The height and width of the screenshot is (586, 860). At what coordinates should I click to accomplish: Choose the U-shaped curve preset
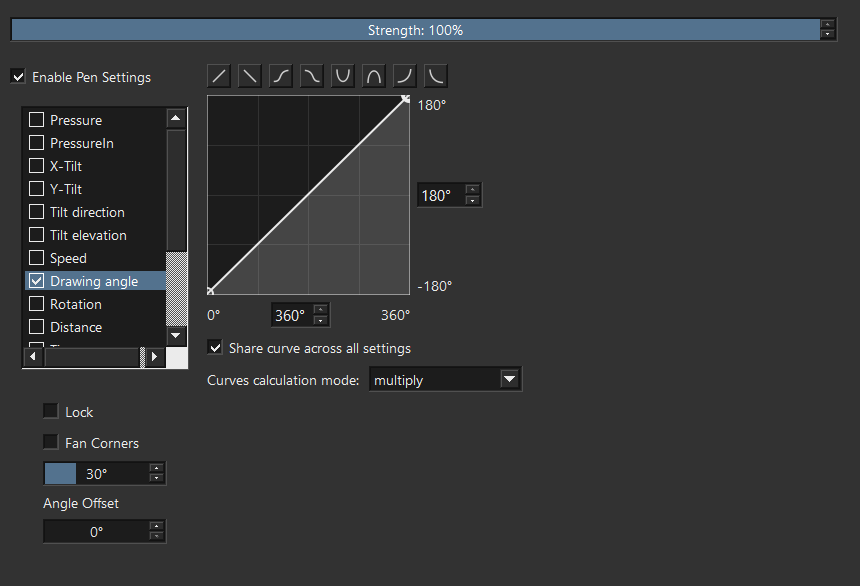coord(343,76)
